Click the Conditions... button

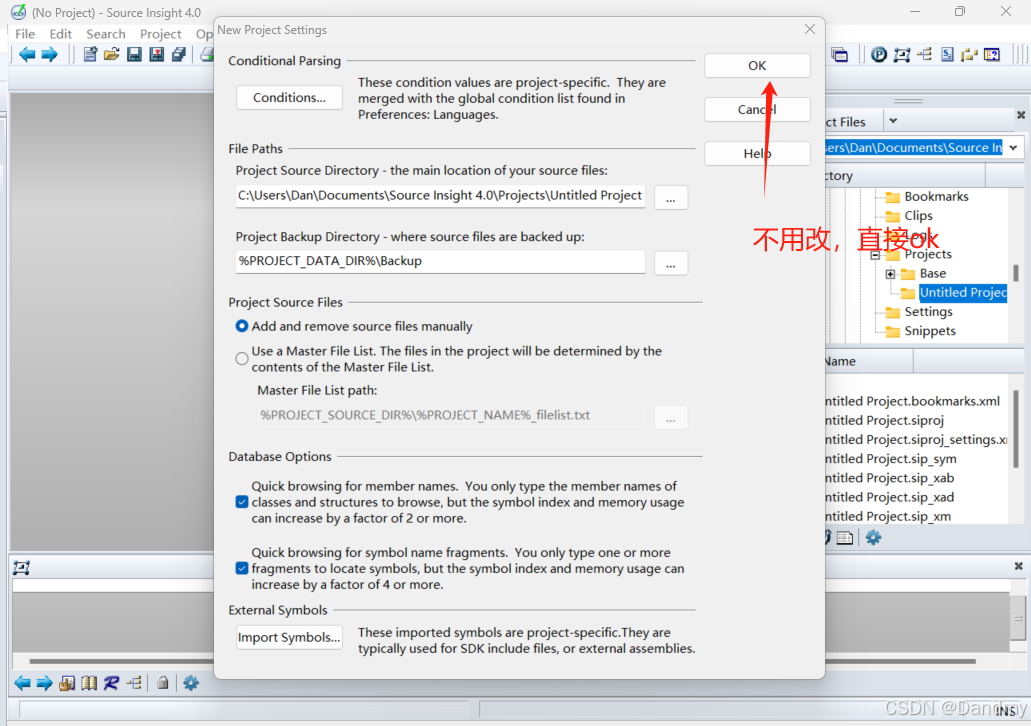289,97
